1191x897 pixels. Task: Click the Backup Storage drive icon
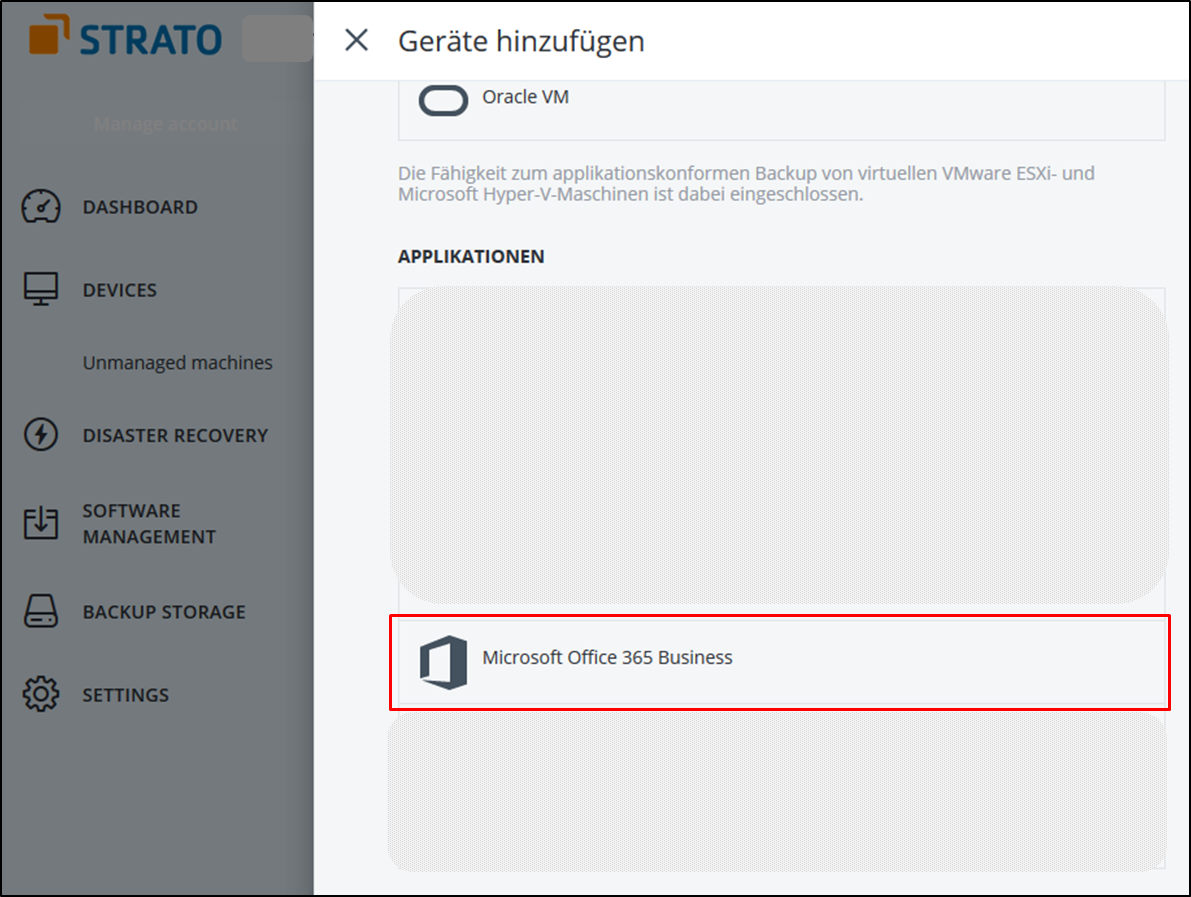tap(41, 612)
